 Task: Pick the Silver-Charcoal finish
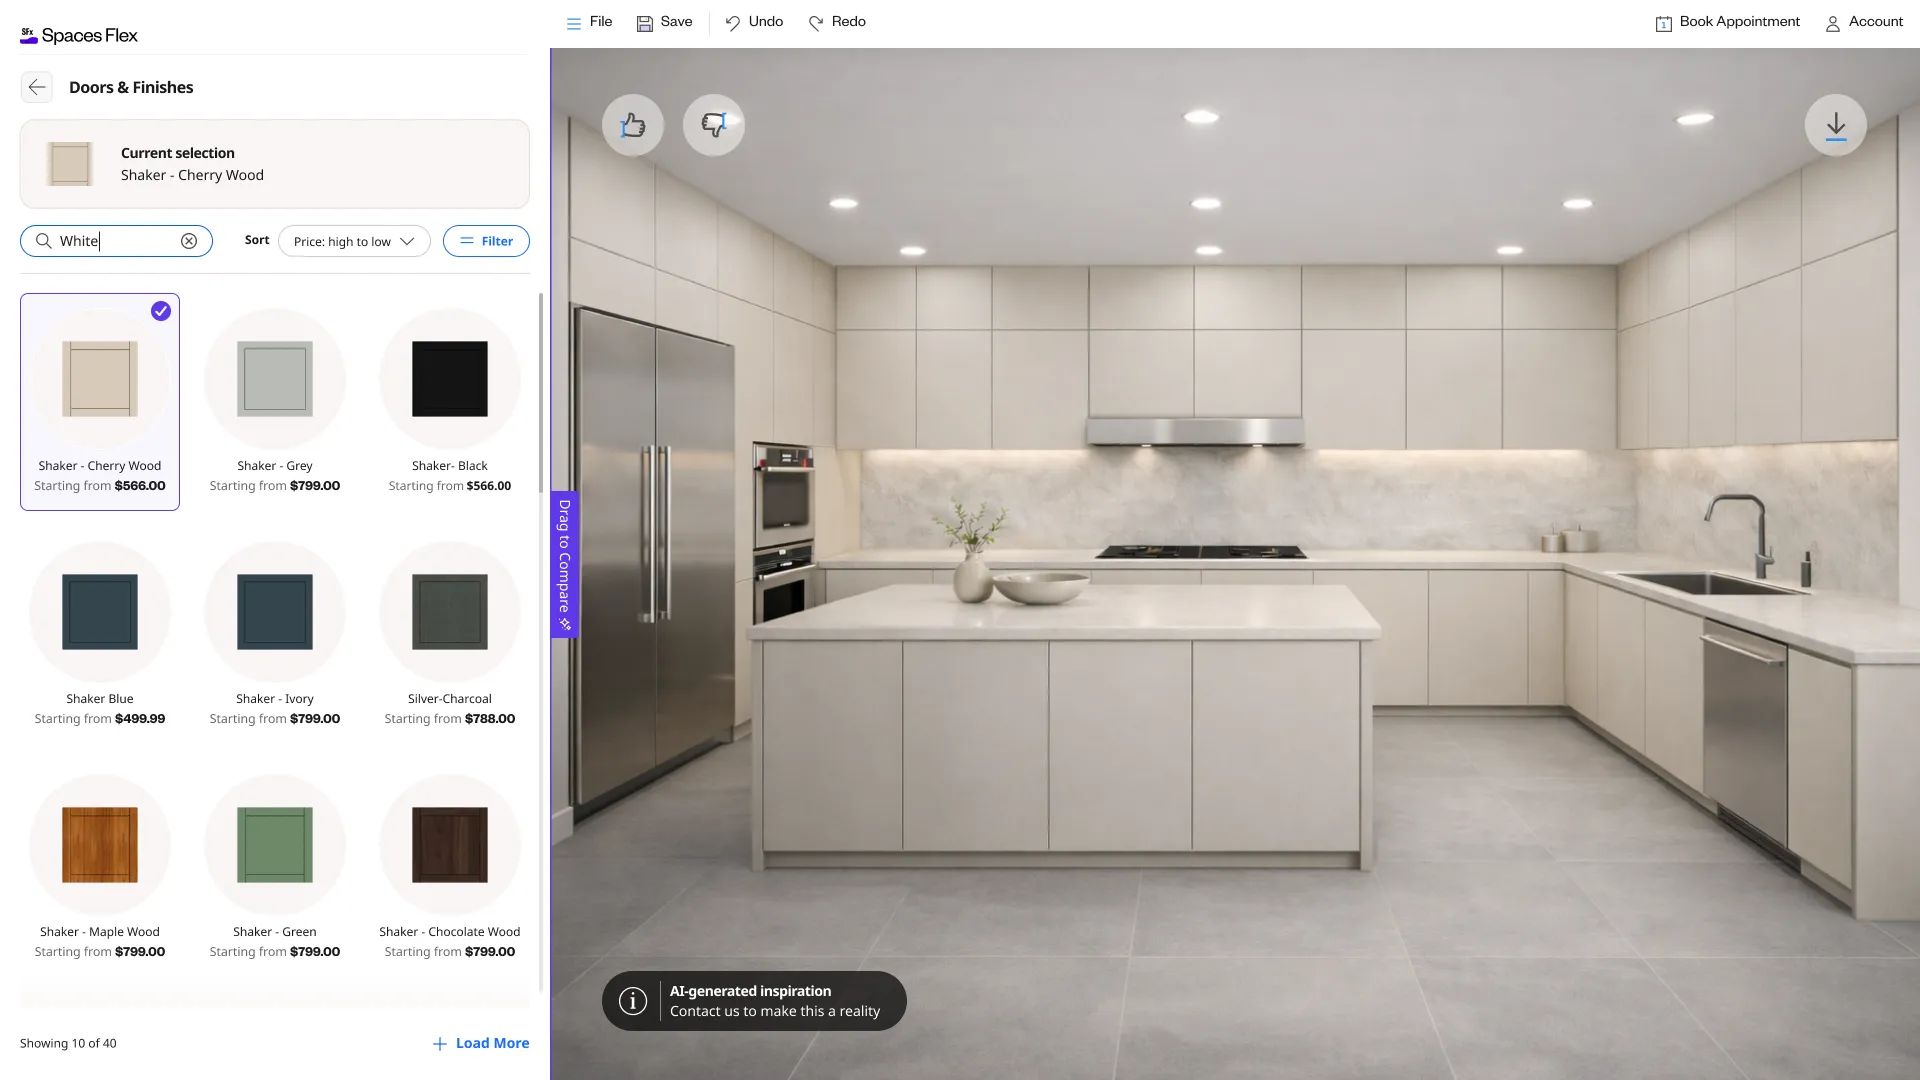tap(450, 635)
